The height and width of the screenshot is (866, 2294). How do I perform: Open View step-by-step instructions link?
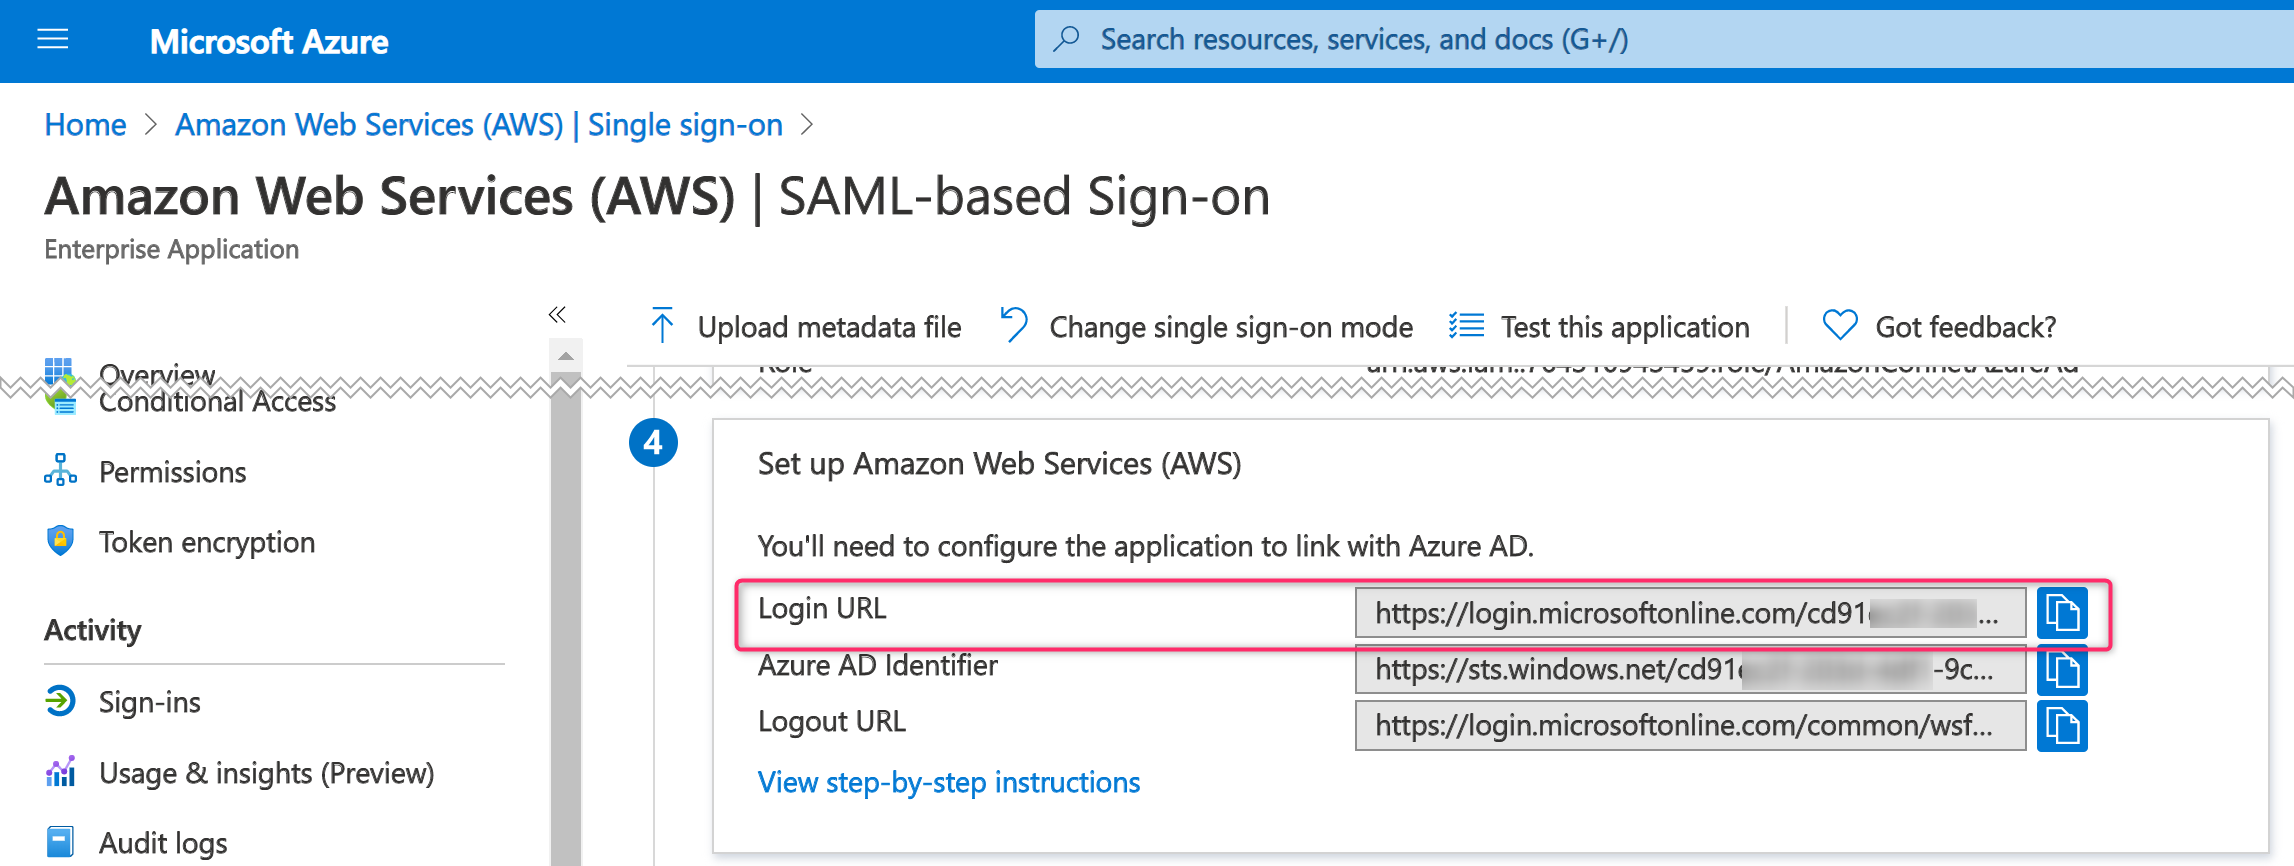point(948,782)
